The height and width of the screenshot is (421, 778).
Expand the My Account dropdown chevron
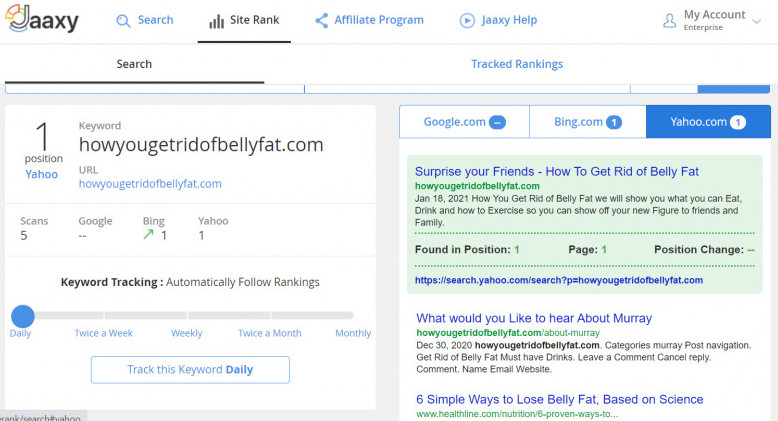(756, 21)
